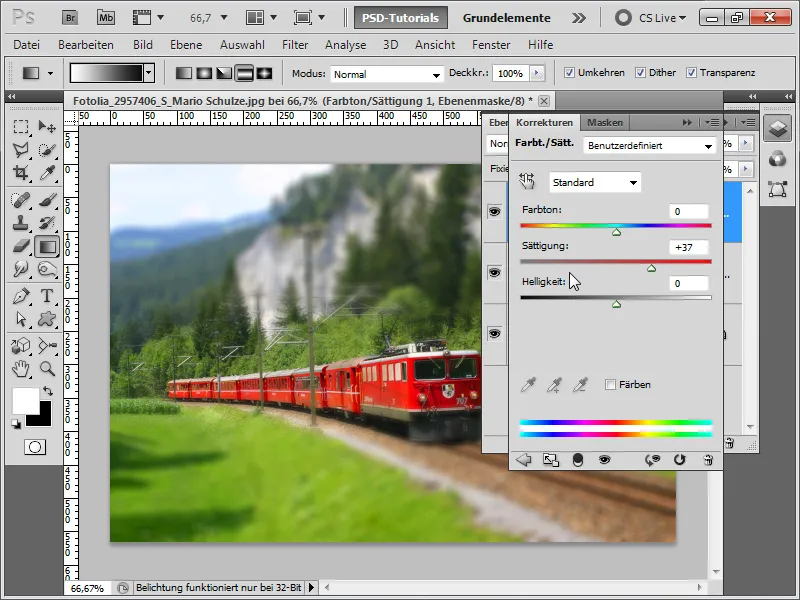Open the Ebene menu
This screenshot has height=600, width=800.
[186, 45]
